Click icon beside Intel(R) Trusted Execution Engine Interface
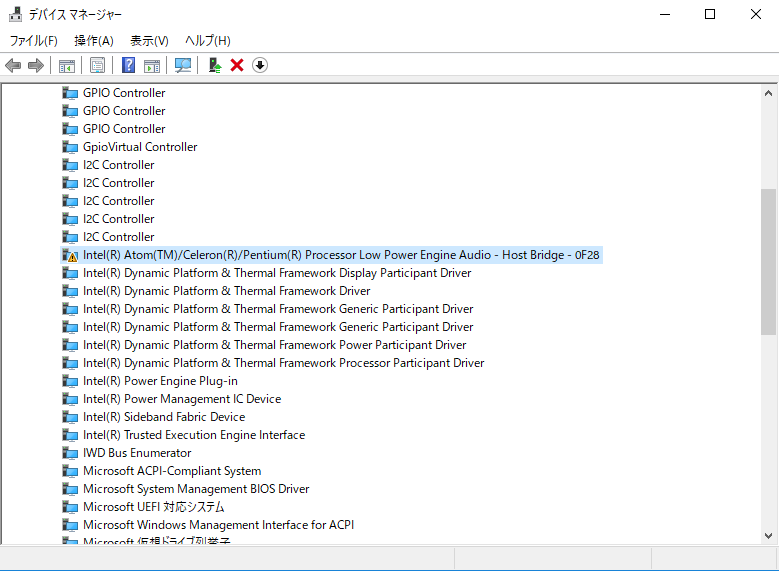Viewport: 779px width, 571px height. coord(70,435)
